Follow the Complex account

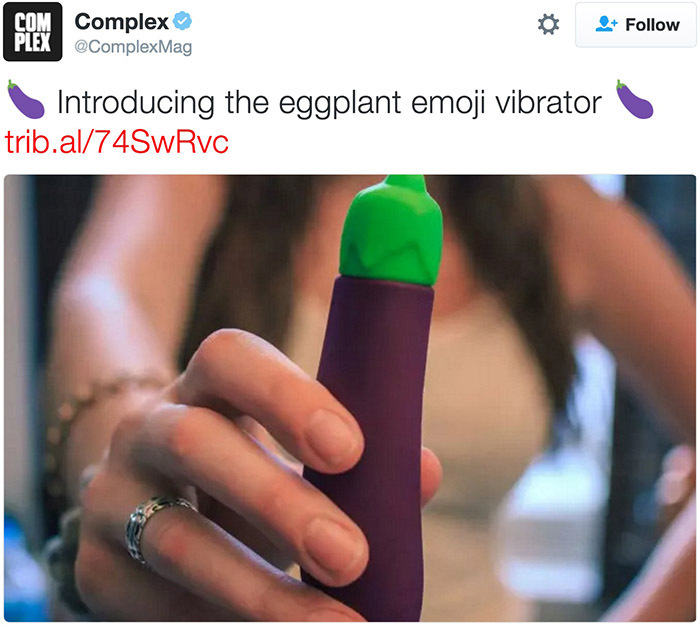click(636, 25)
